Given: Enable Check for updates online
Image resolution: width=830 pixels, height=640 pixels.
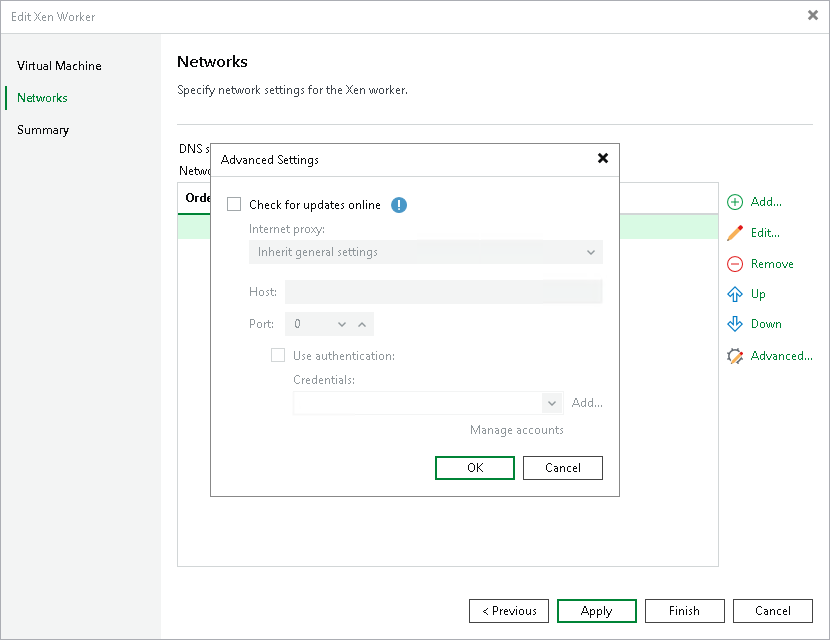Looking at the screenshot, I should [234, 204].
